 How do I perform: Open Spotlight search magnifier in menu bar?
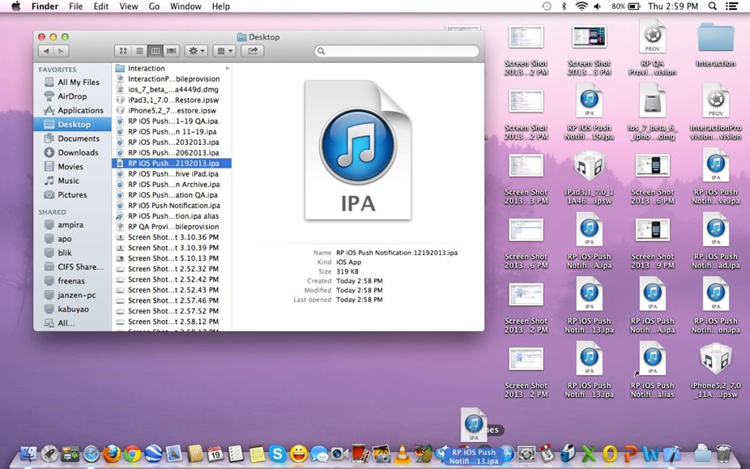pos(714,6)
